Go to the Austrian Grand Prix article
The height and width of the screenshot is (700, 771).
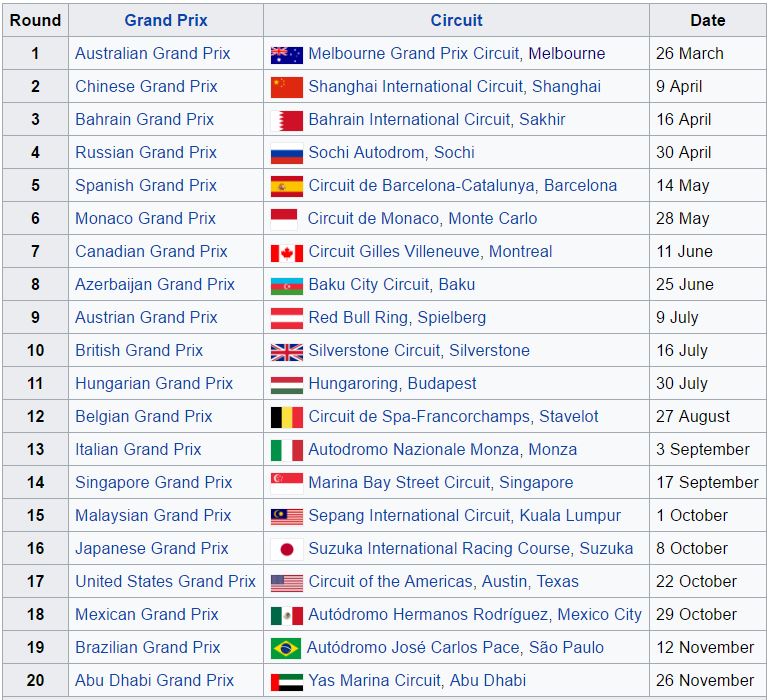click(146, 317)
